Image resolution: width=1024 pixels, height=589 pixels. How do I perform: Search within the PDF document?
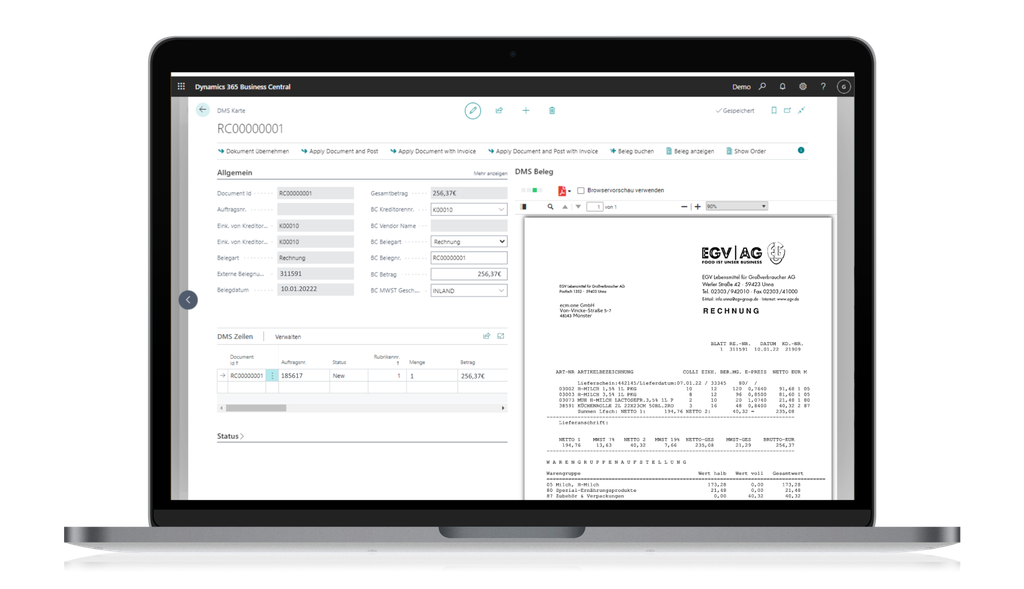551,206
